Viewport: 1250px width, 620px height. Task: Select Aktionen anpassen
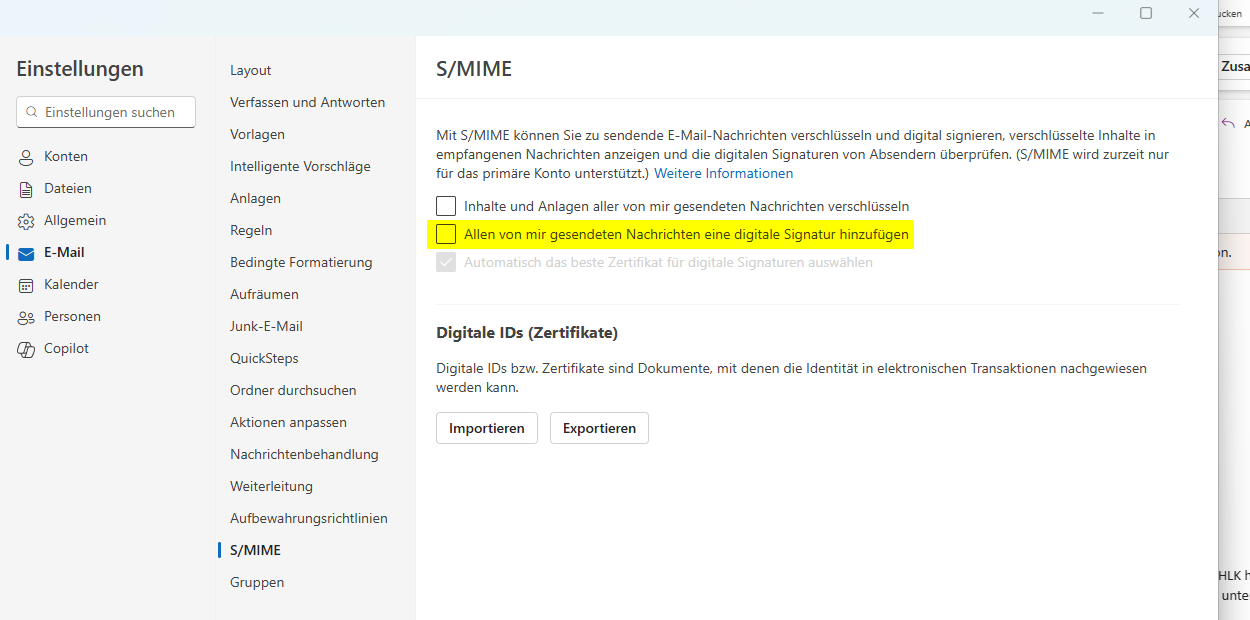[288, 422]
